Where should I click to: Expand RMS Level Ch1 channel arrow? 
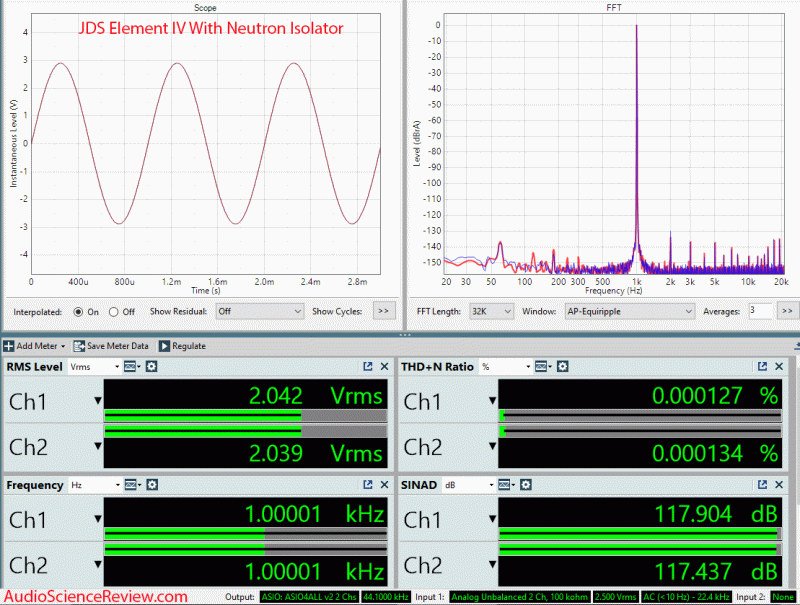[98, 401]
